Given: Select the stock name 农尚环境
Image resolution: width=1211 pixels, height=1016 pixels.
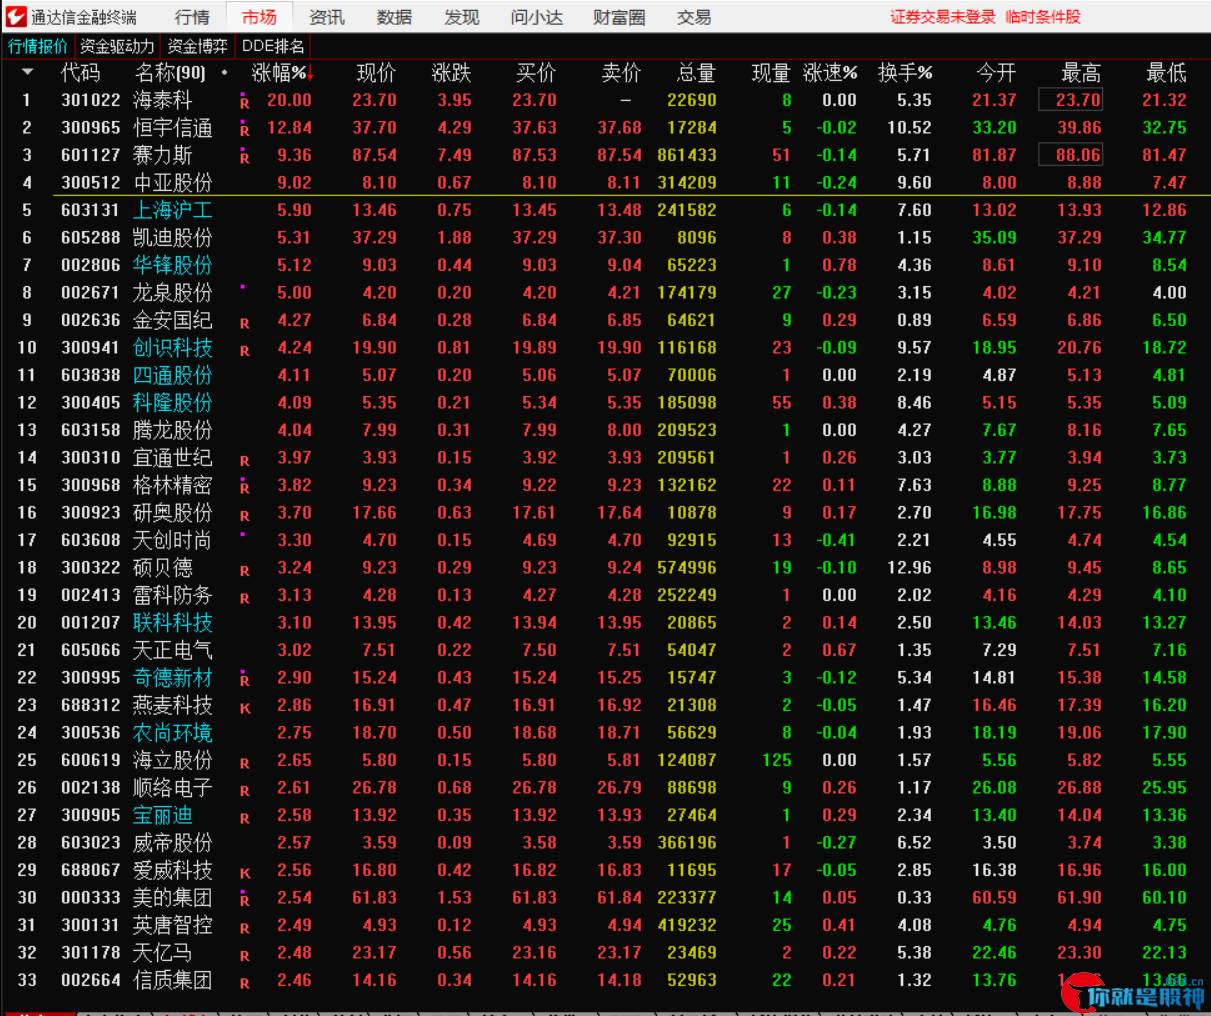Looking at the screenshot, I should (x=172, y=733).
